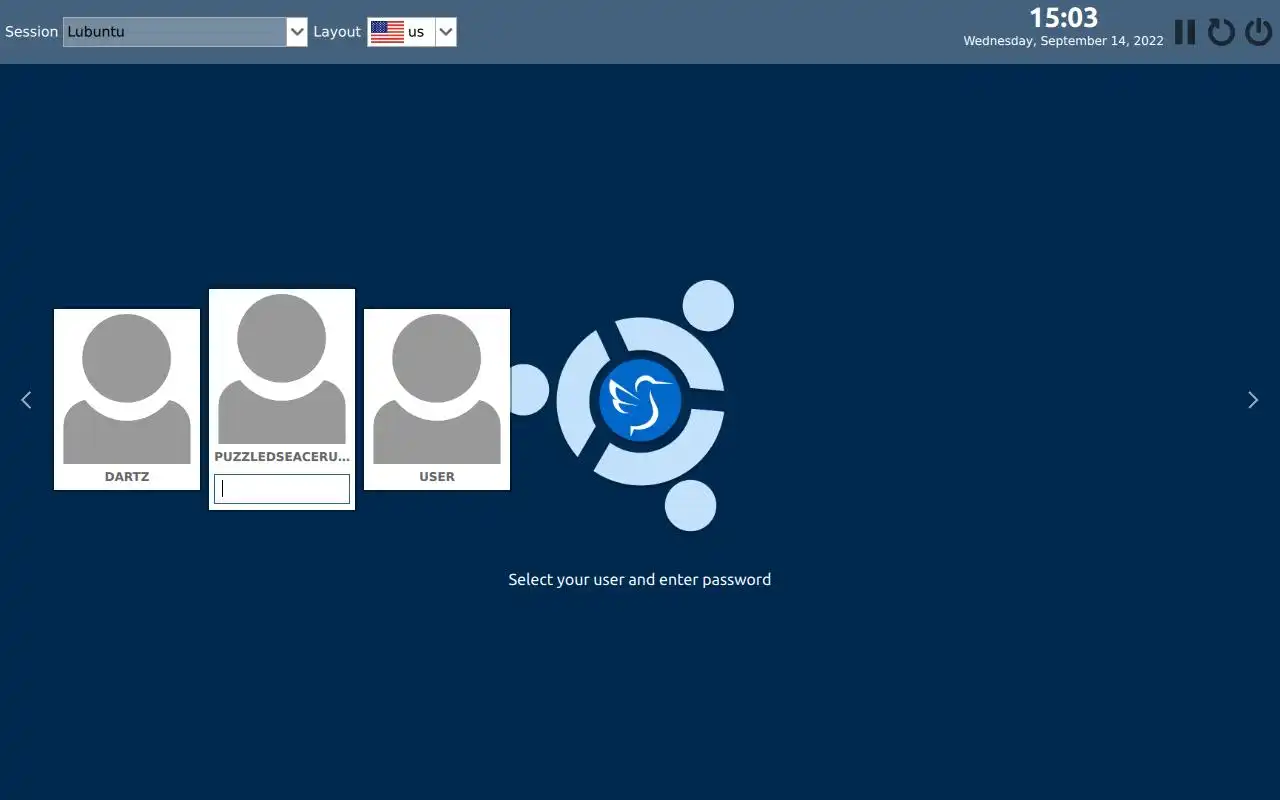1280x800 pixels.
Task: Select the DARTZ user avatar
Action: [127, 389]
